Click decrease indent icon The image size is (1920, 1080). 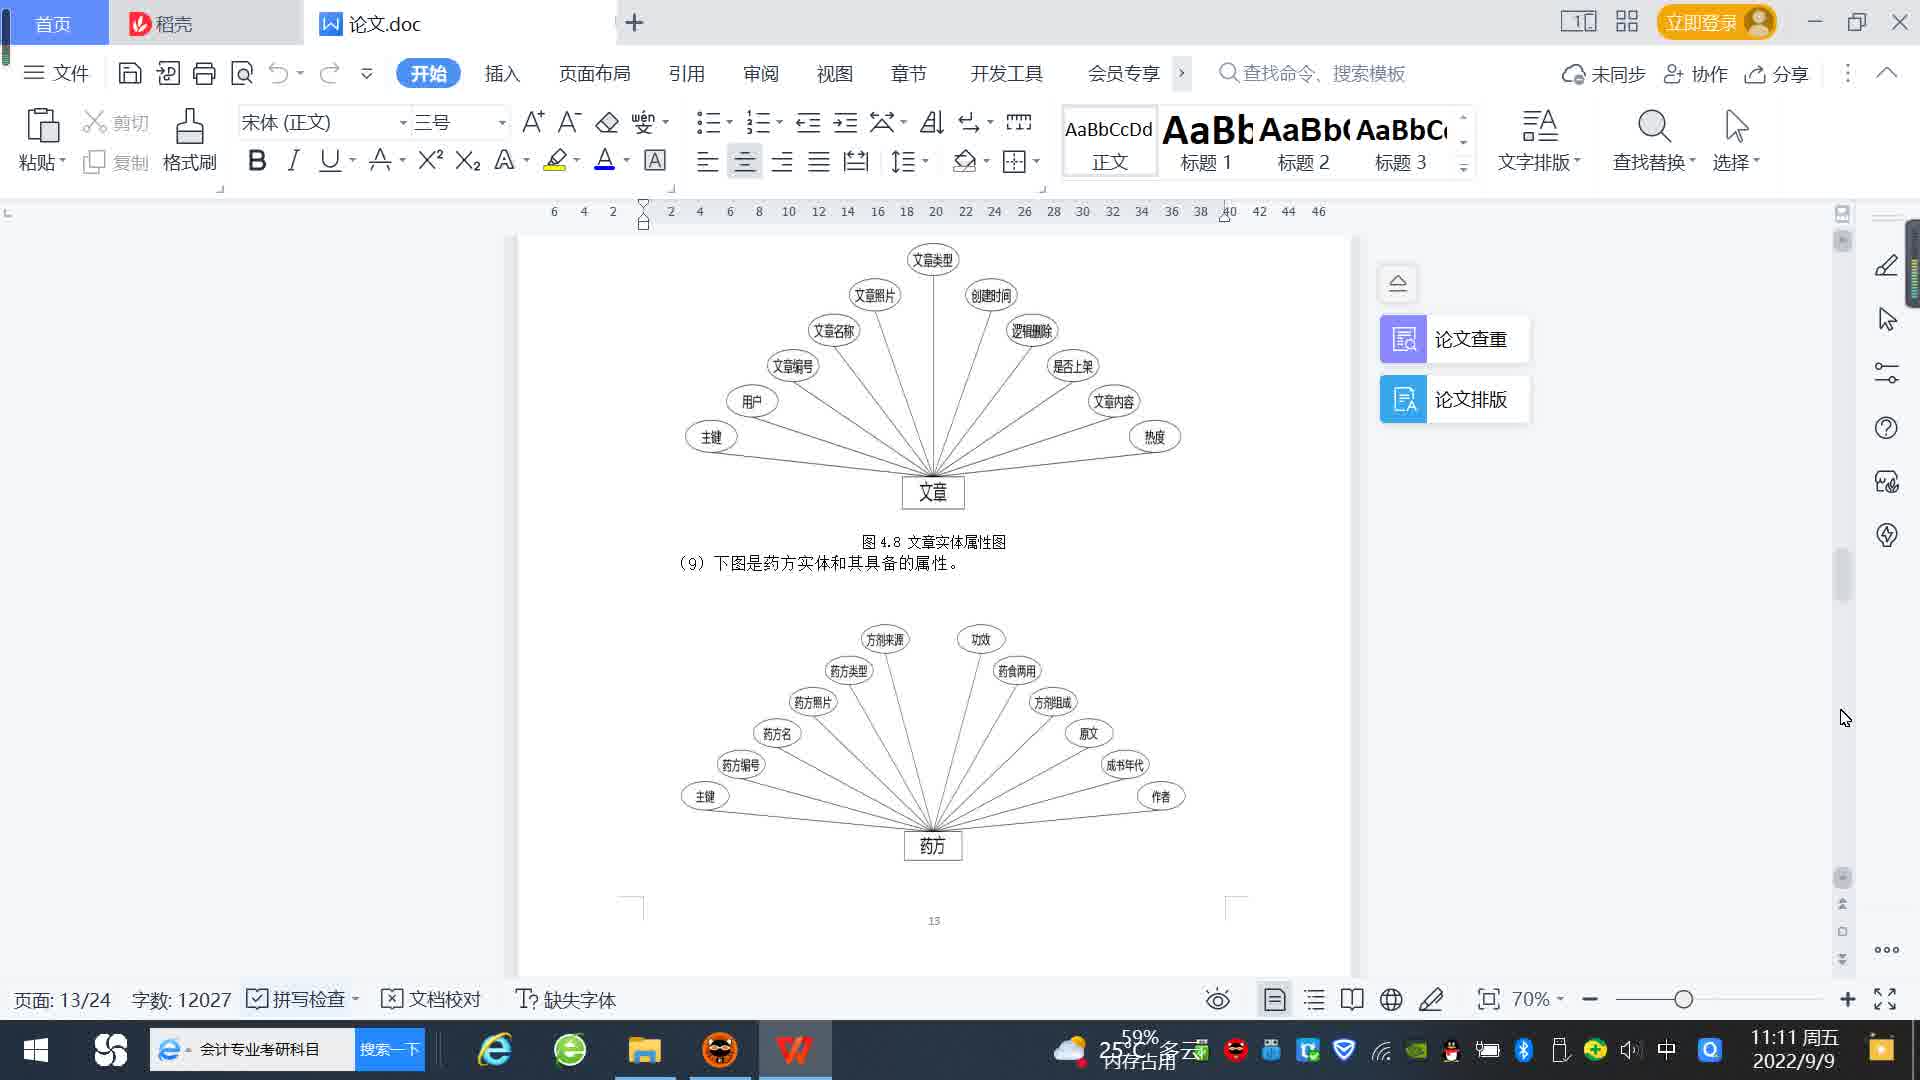(x=808, y=122)
